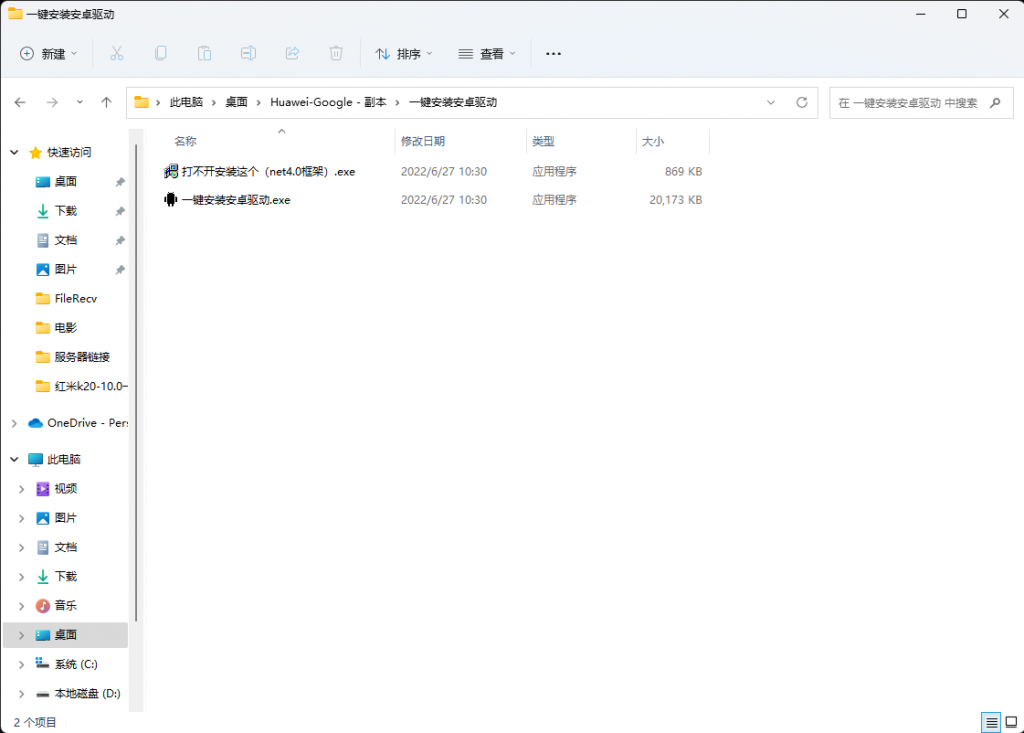Go forward with the right arrow
The width and height of the screenshot is (1024, 733).
point(52,103)
